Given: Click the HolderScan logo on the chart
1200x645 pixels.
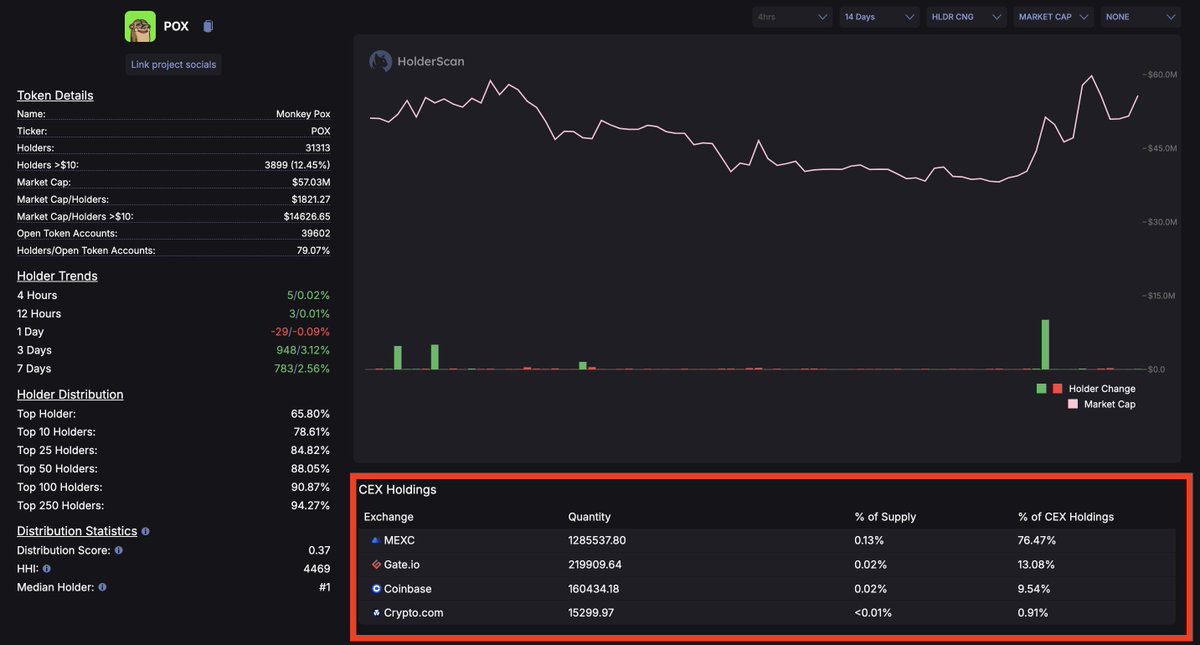Looking at the screenshot, I should pyautogui.click(x=380, y=61).
